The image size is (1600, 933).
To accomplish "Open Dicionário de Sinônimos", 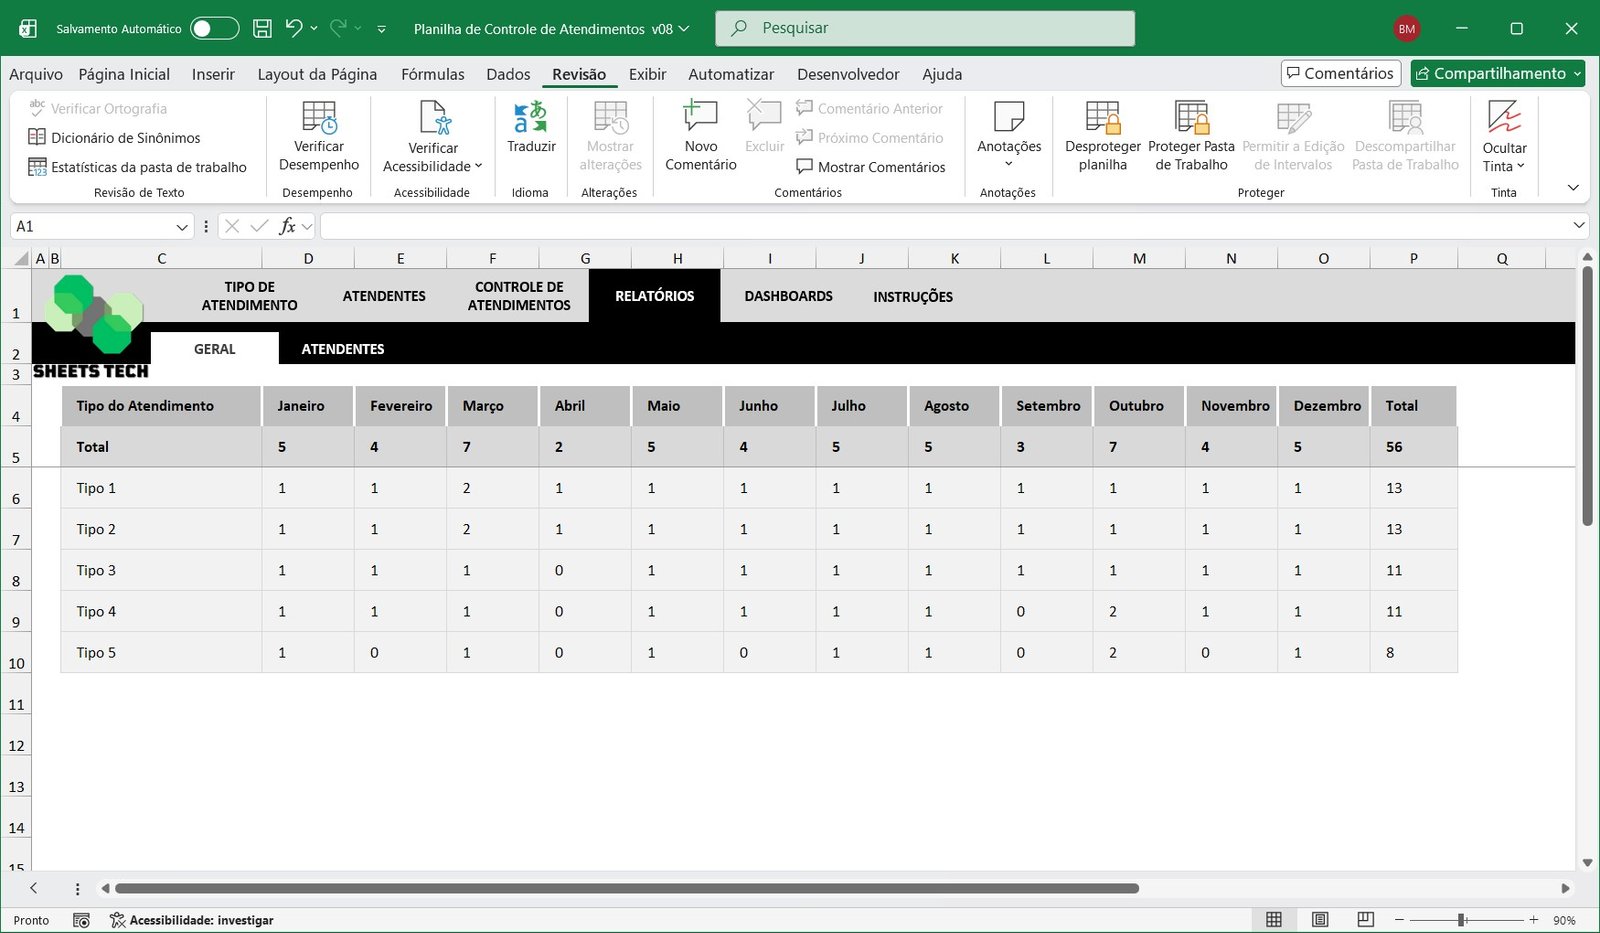I will 125,138.
